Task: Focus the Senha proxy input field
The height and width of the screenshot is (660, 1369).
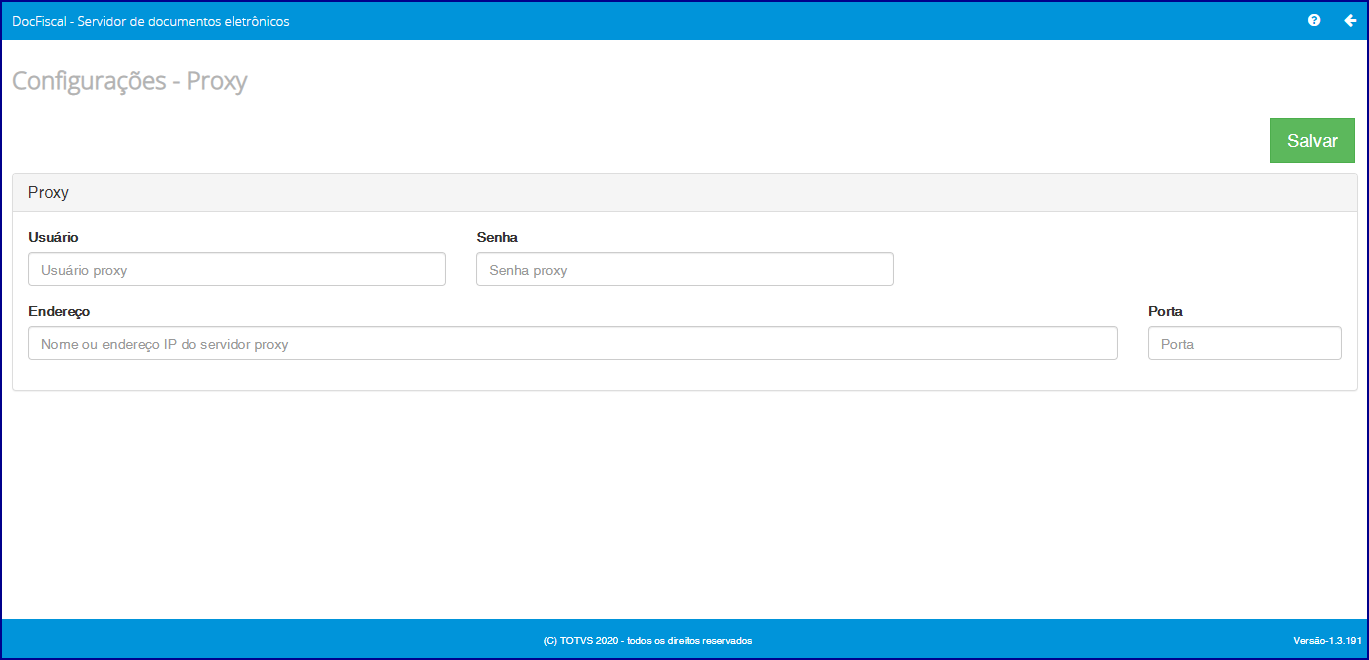Action: (685, 269)
